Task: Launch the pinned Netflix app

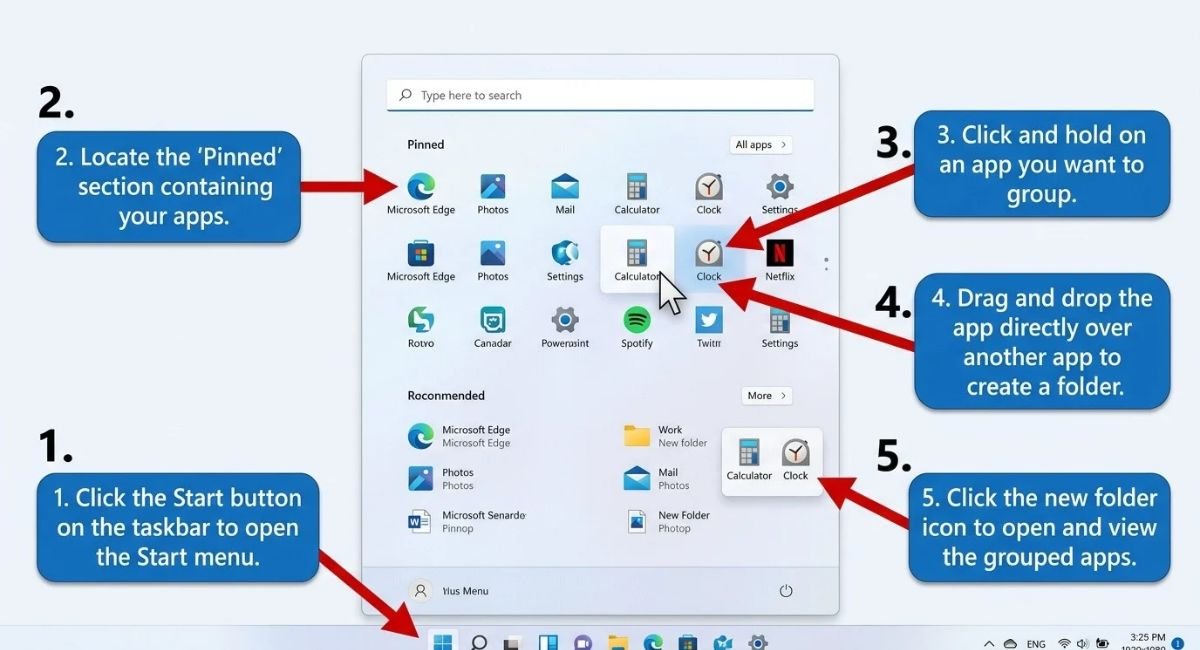Action: coord(780,260)
